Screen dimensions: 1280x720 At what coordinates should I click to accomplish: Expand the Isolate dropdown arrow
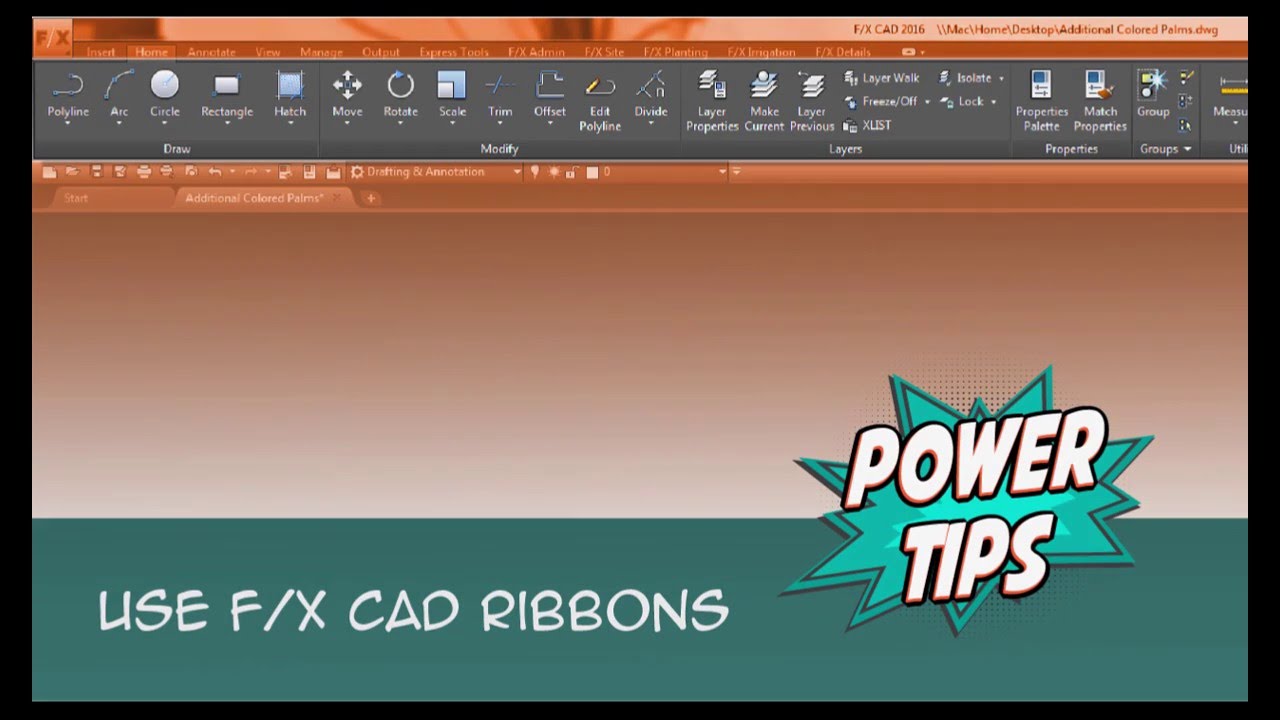click(1001, 78)
